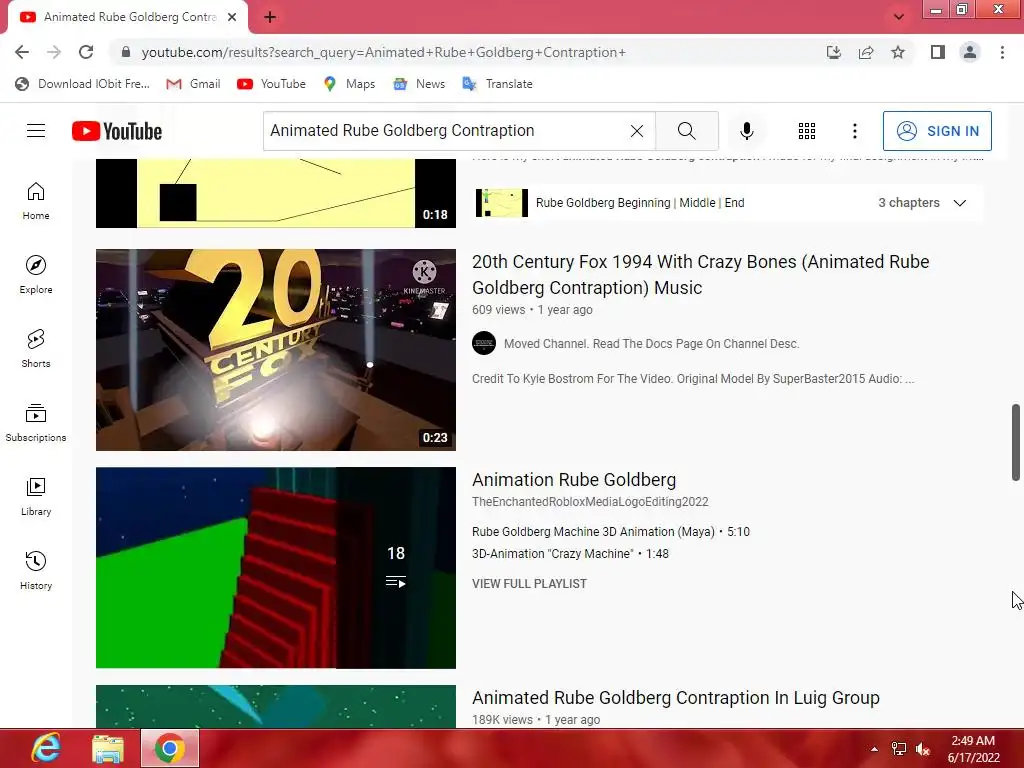Screen dimensions: 1024x768
Task: Go forward in Chrome
Action: (x=54, y=52)
